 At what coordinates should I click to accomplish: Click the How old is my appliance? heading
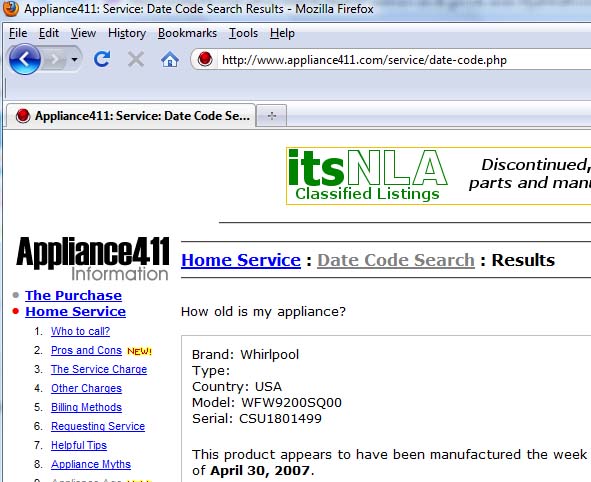coord(263,312)
